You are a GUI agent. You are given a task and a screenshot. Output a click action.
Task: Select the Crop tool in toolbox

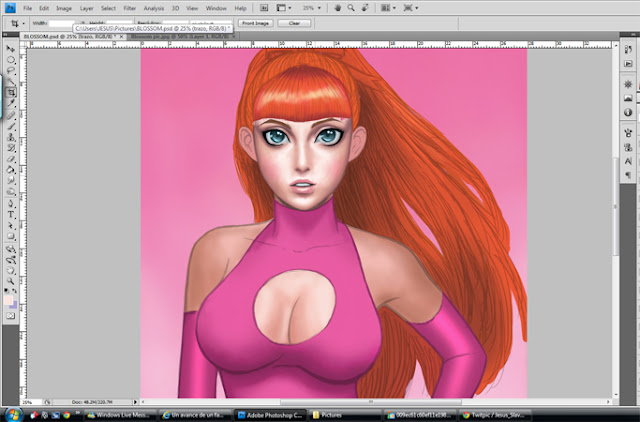pos(11,92)
